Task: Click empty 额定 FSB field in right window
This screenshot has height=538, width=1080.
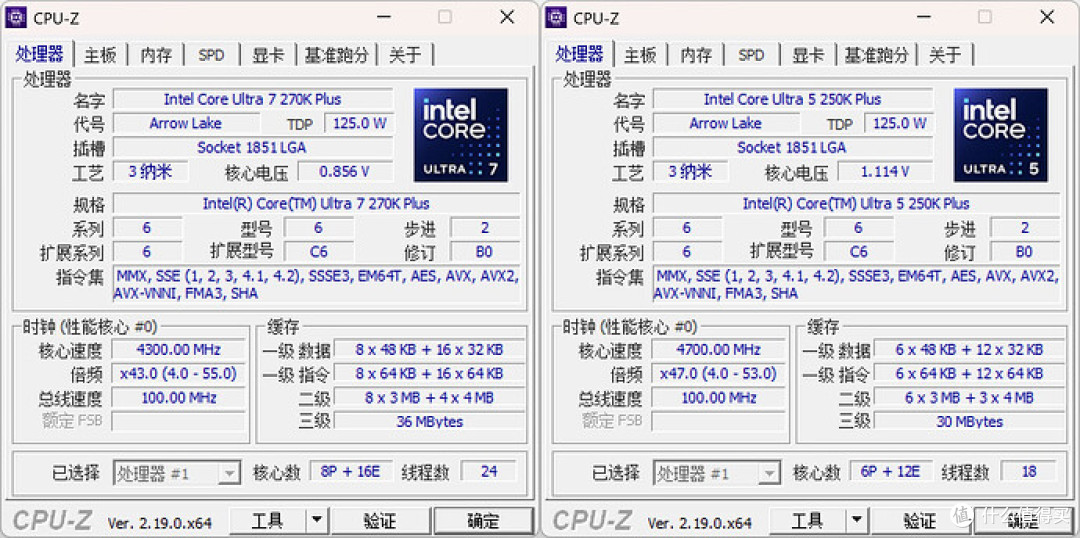Action: click(718, 421)
